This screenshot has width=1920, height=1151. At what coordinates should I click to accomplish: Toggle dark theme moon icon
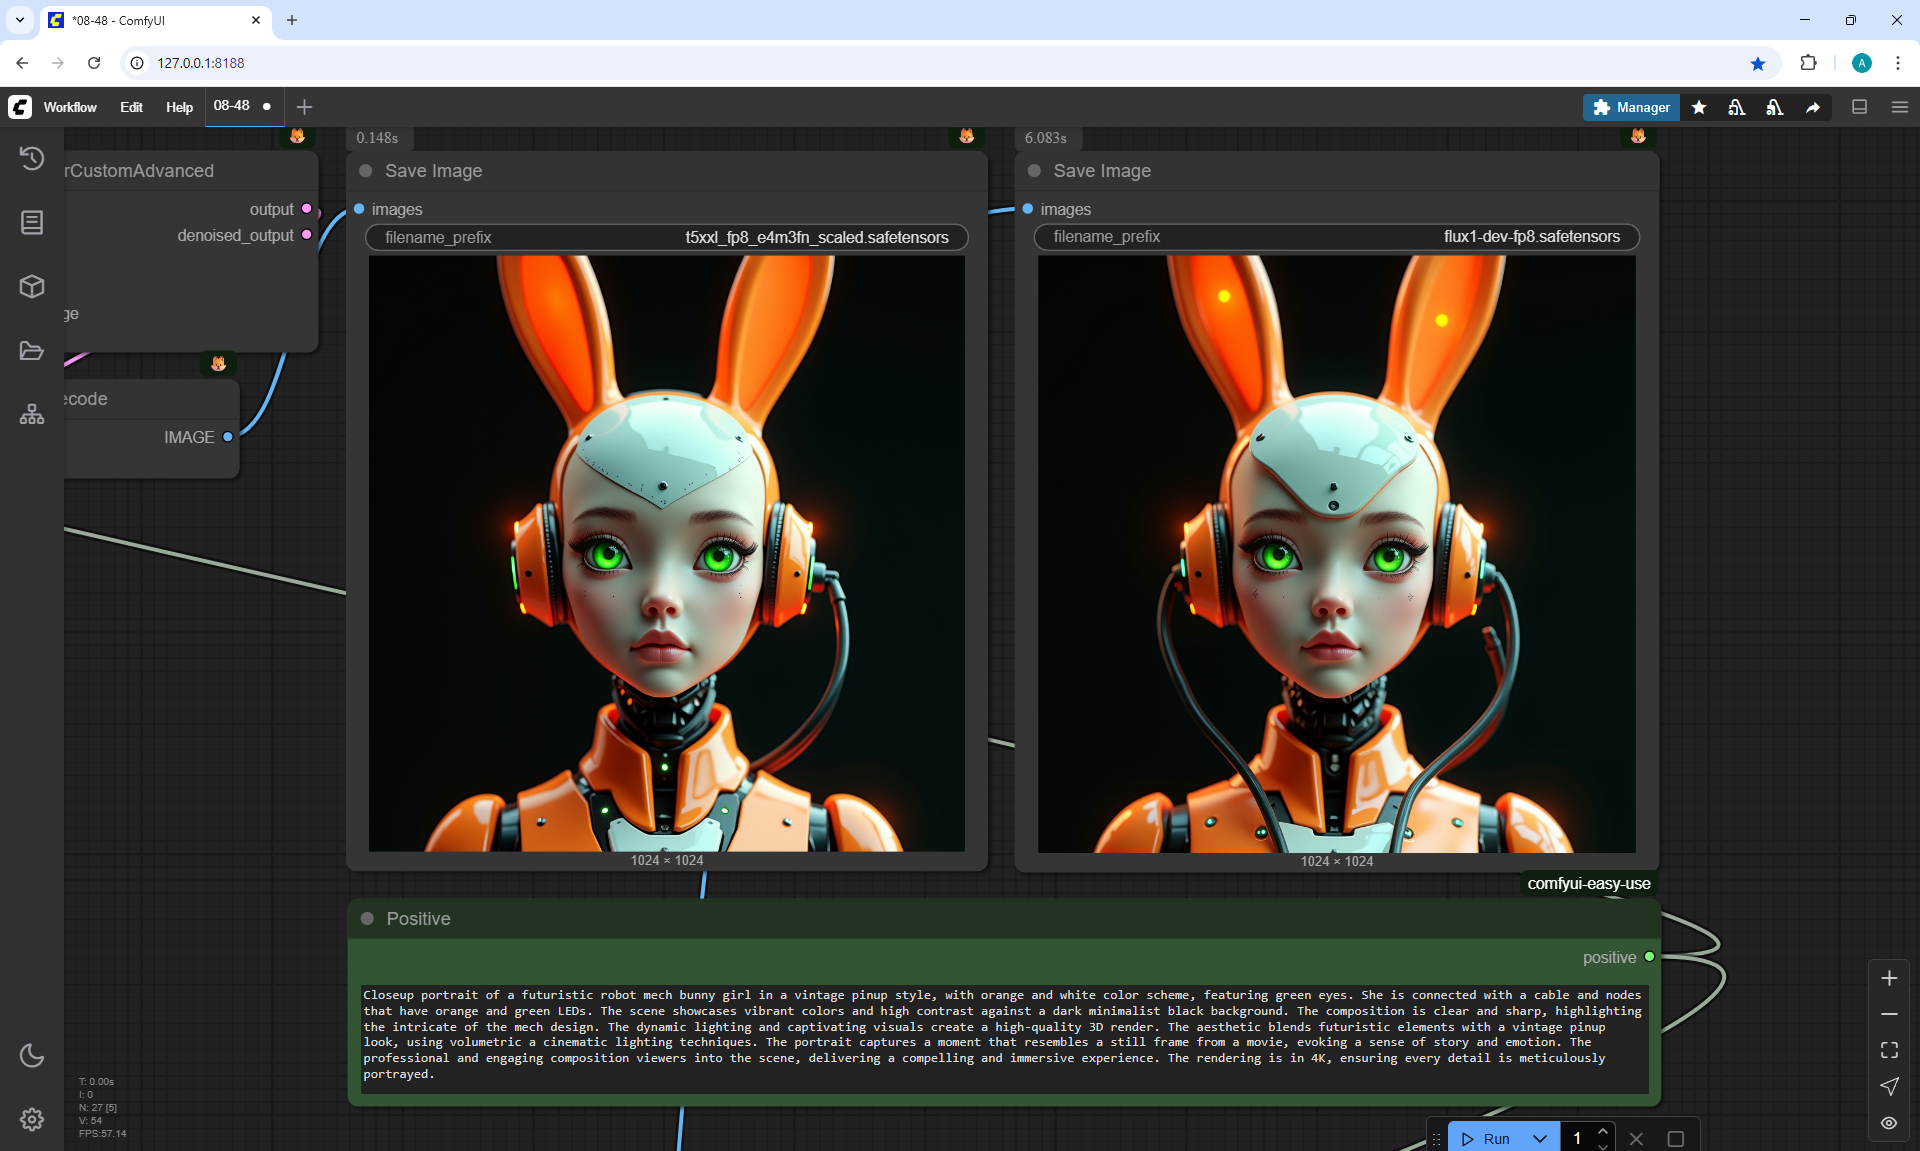(x=32, y=1055)
